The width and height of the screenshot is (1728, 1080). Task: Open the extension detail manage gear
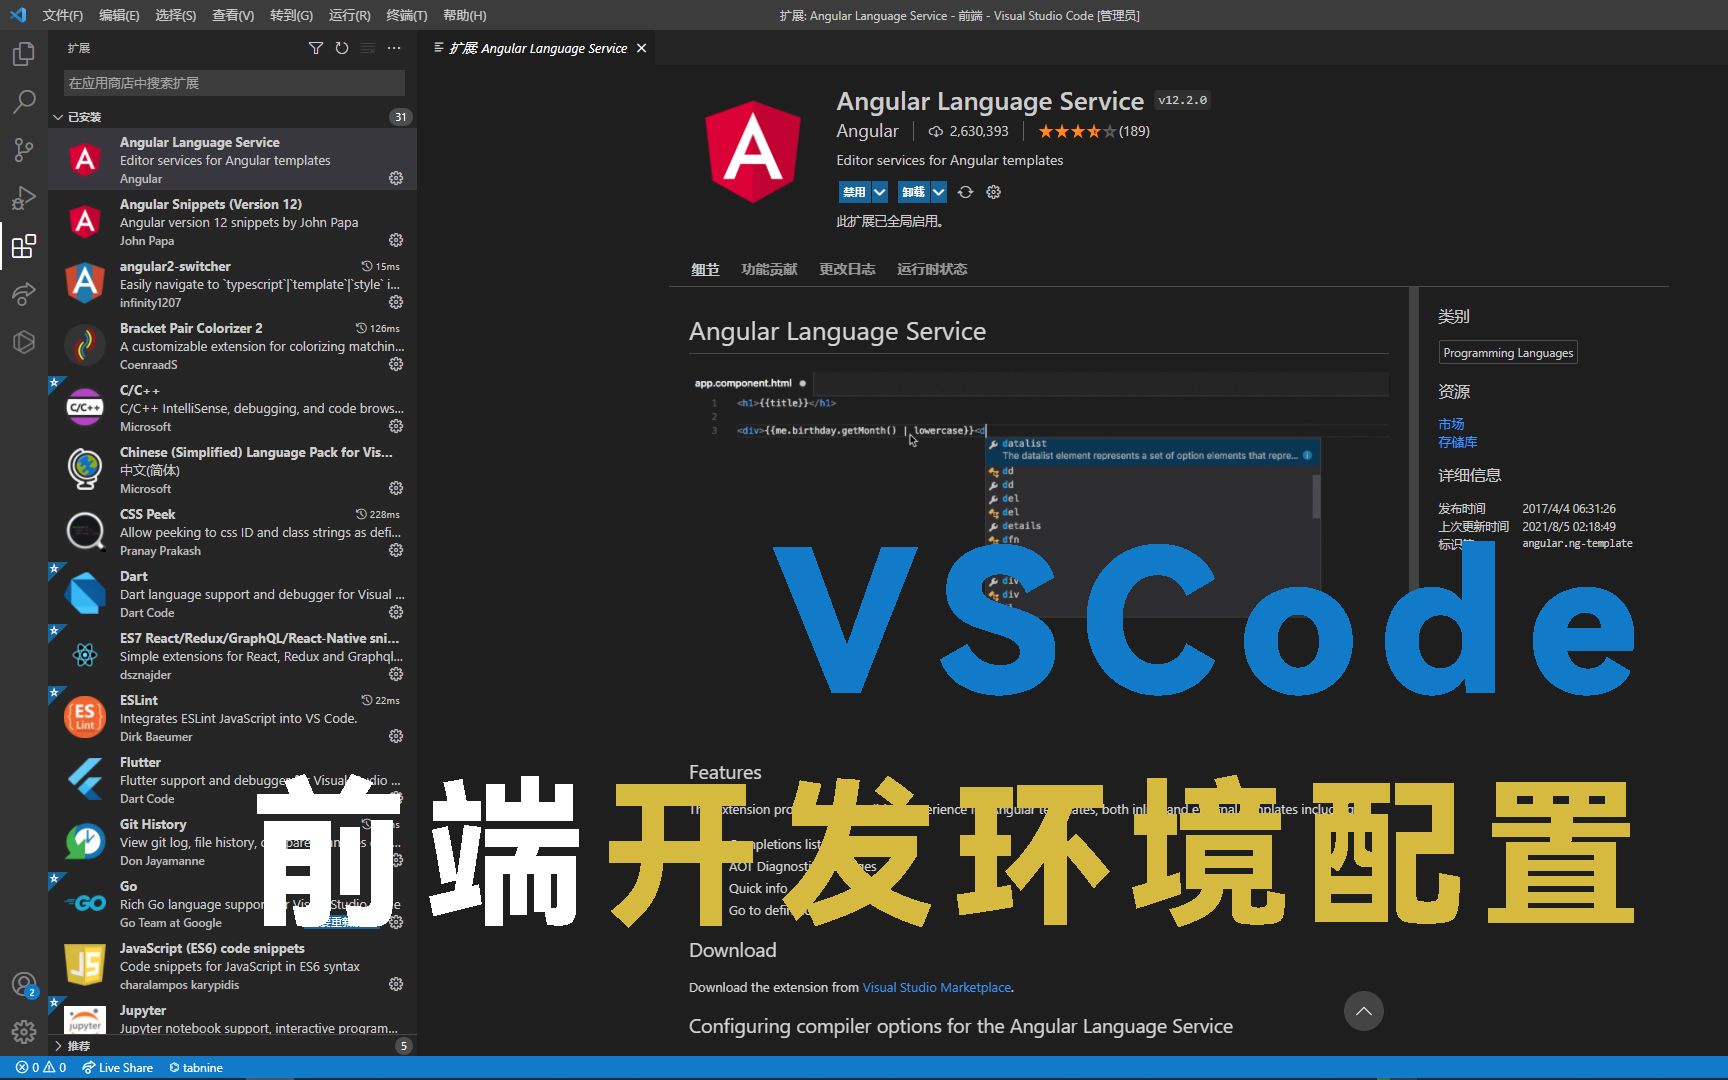[x=993, y=192]
